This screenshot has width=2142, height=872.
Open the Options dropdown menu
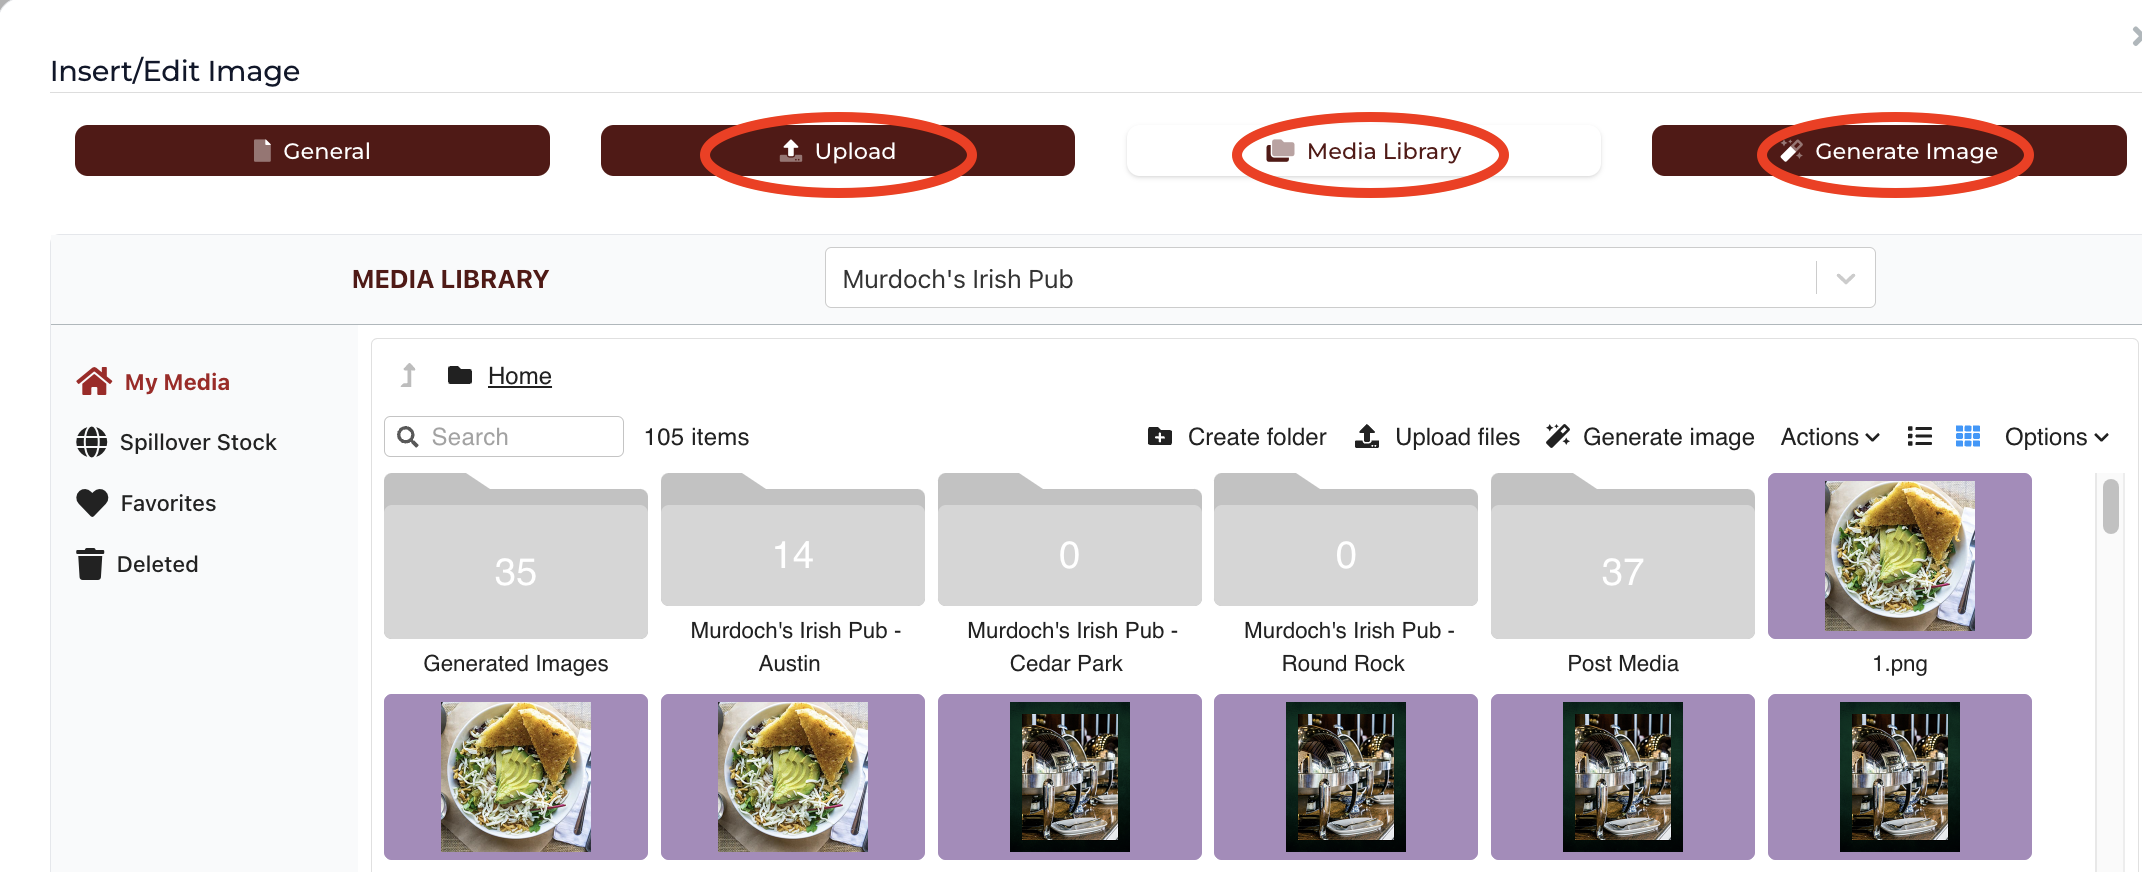pyautogui.click(x=2056, y=437)
